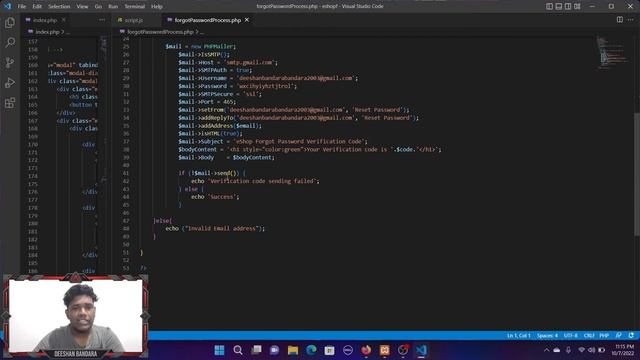Screen dimensions: 640x360
Task: Open Wi-Fi, sound and battery quick settings
Action: (591, 350)
